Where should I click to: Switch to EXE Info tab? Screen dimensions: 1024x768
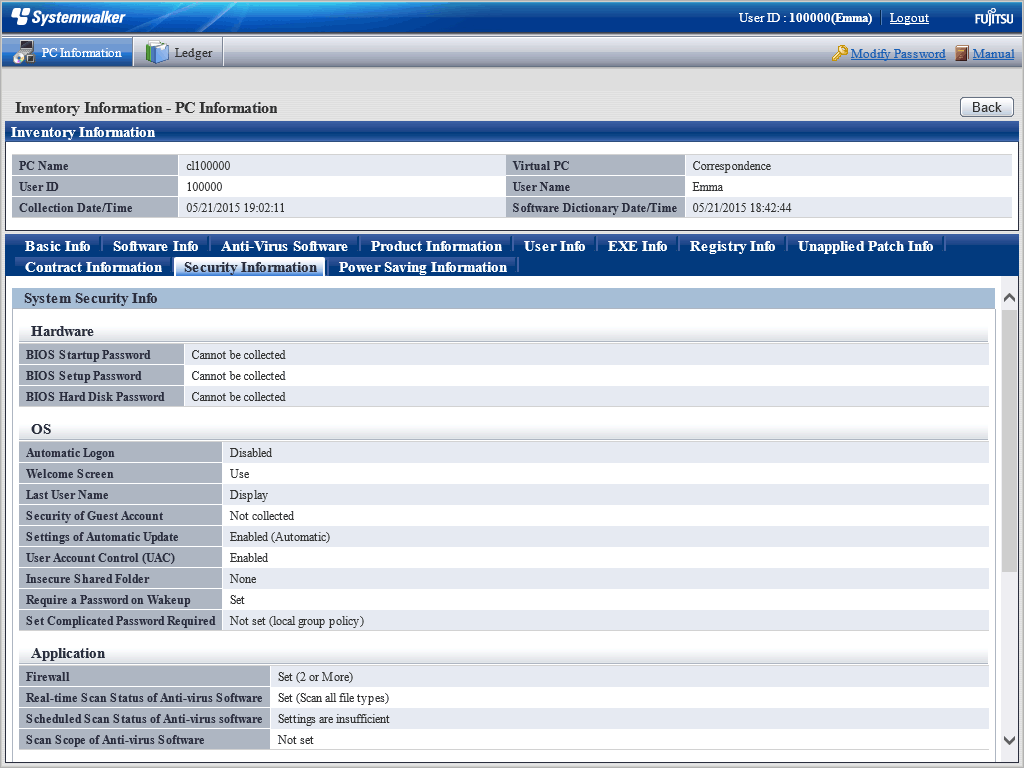(x=637, y=246)
